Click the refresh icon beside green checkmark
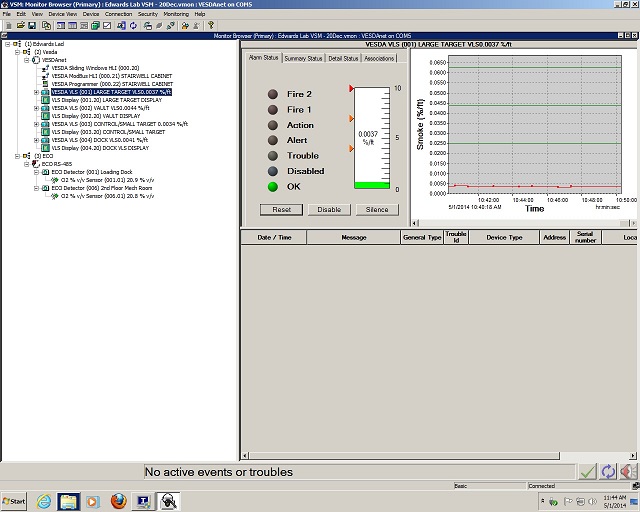The height and width of the screenshot is (512, 640). coord(607,471)
